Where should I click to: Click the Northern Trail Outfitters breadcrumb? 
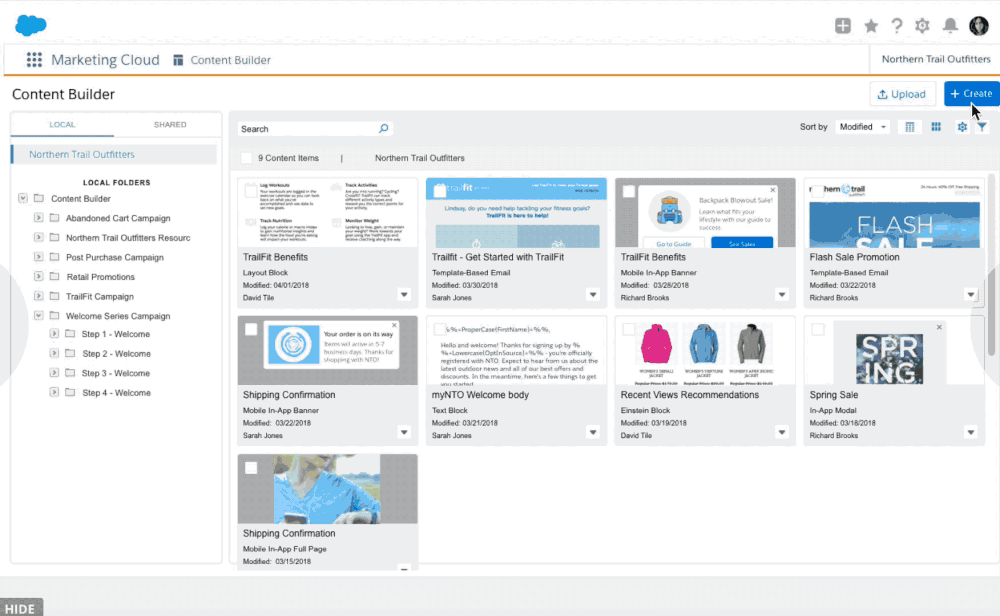(420, 158)
